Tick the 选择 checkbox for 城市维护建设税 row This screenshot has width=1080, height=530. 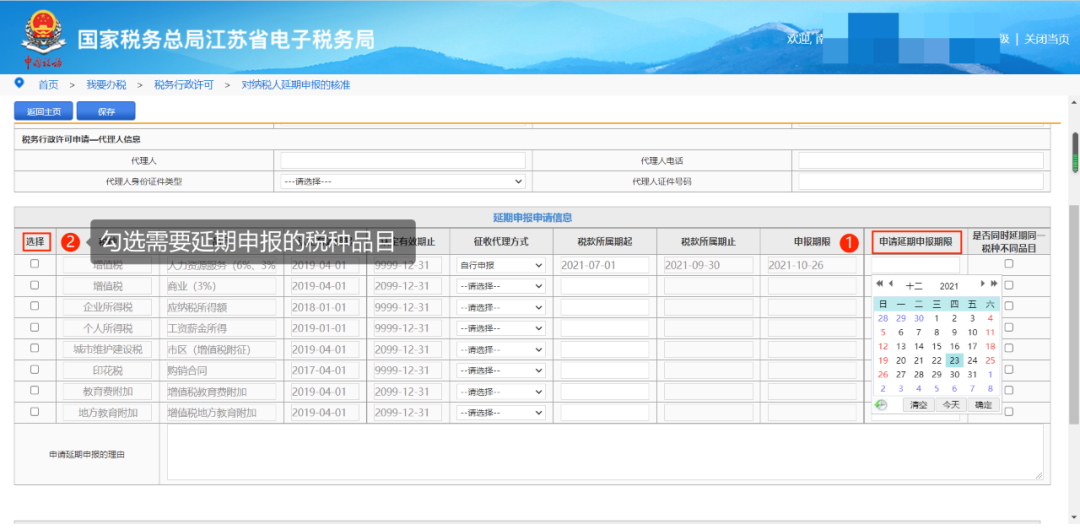[x=34, y=349]
